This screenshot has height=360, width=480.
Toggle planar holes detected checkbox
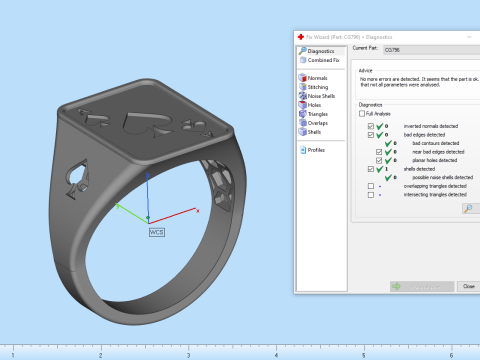click(379, 161)
